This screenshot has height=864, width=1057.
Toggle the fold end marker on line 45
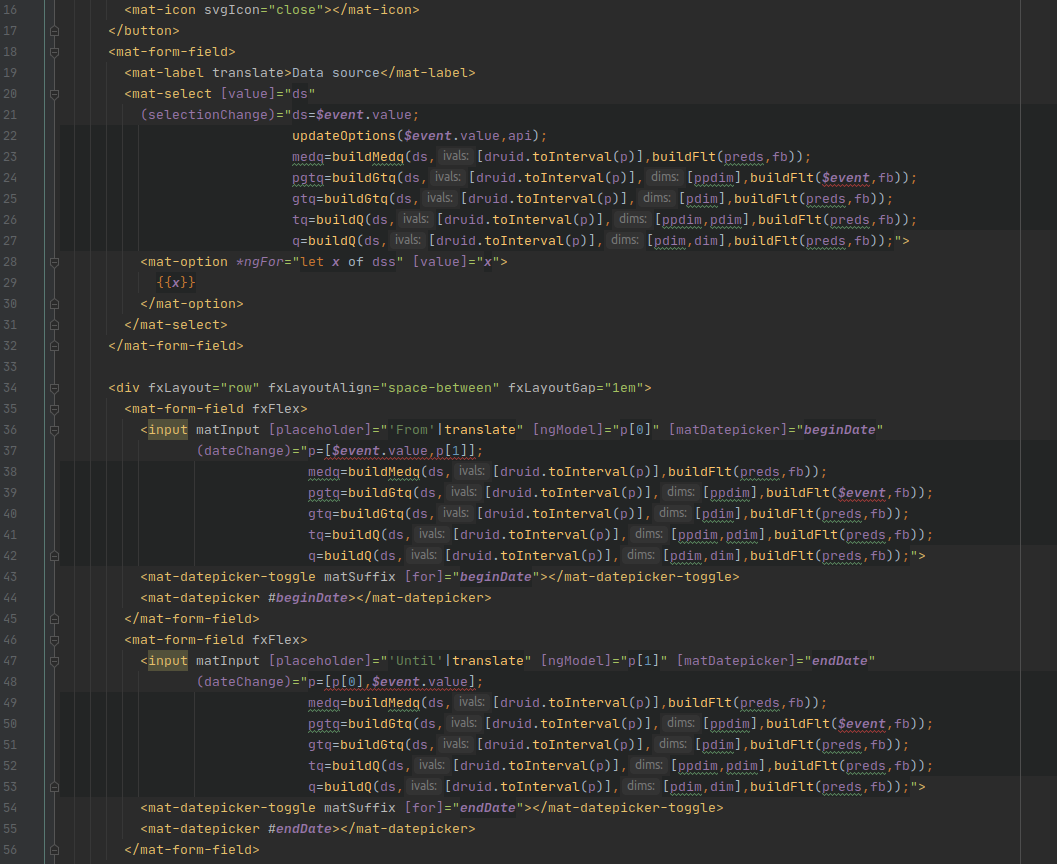(x=55, y=619)
